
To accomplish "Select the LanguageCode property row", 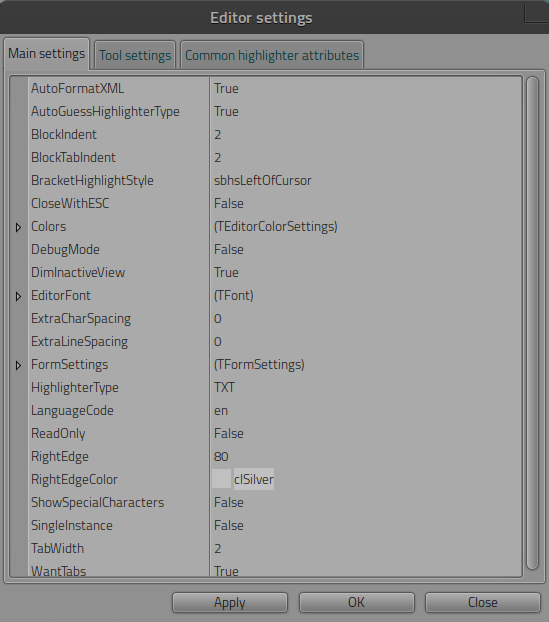I will click(x=266, y=411).
